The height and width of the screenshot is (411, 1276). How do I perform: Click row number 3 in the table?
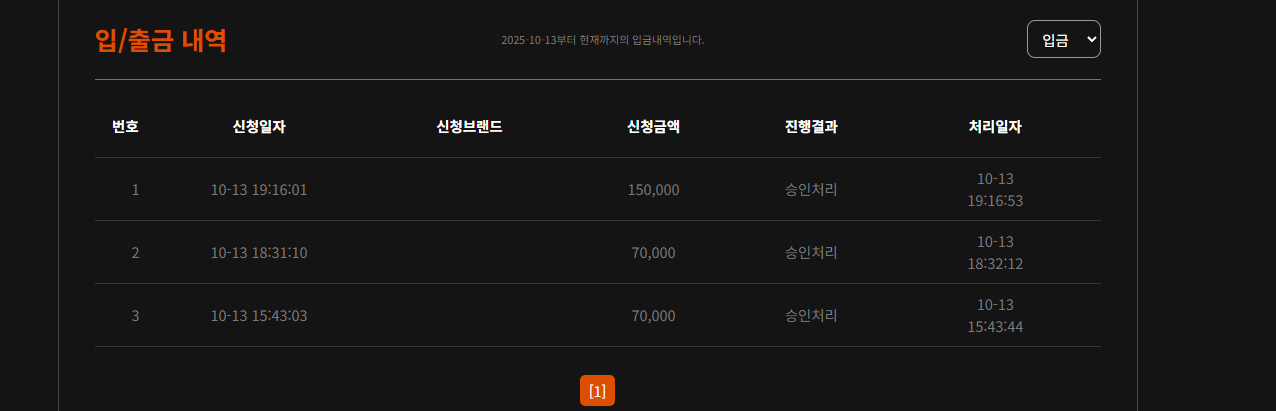[135, 316]
